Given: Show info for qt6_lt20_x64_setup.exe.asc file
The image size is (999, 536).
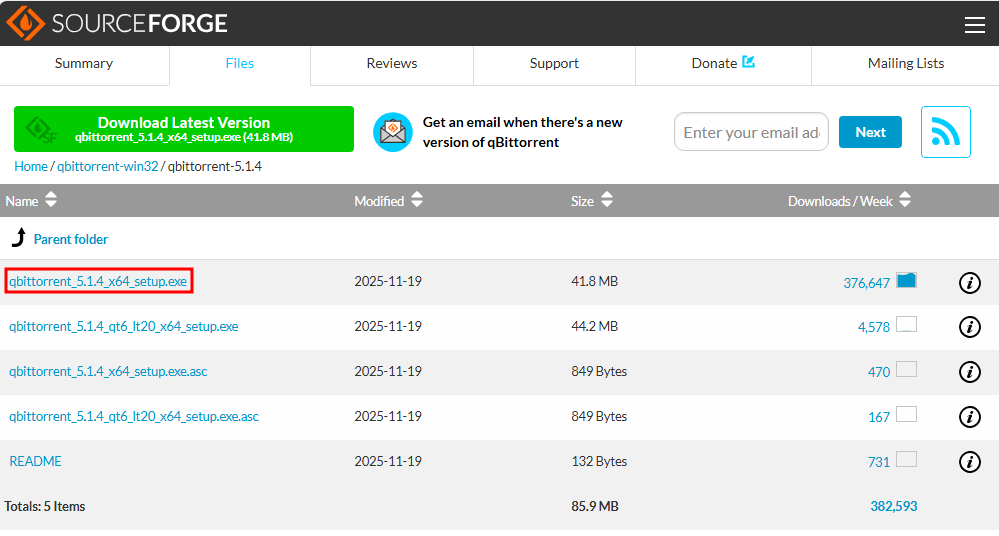Looking at the screenshot, I should [970, 417].
